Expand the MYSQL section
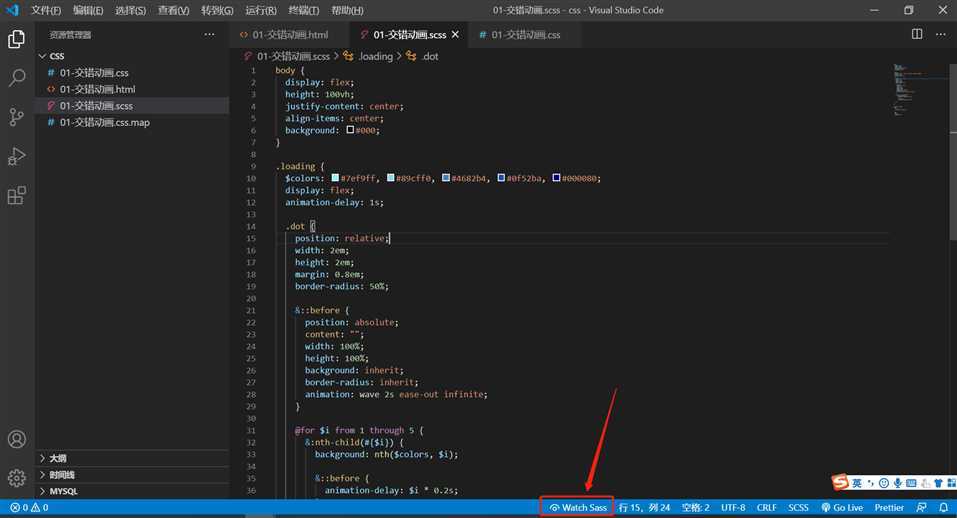The image size is (957, 518). tap(132, 491)
